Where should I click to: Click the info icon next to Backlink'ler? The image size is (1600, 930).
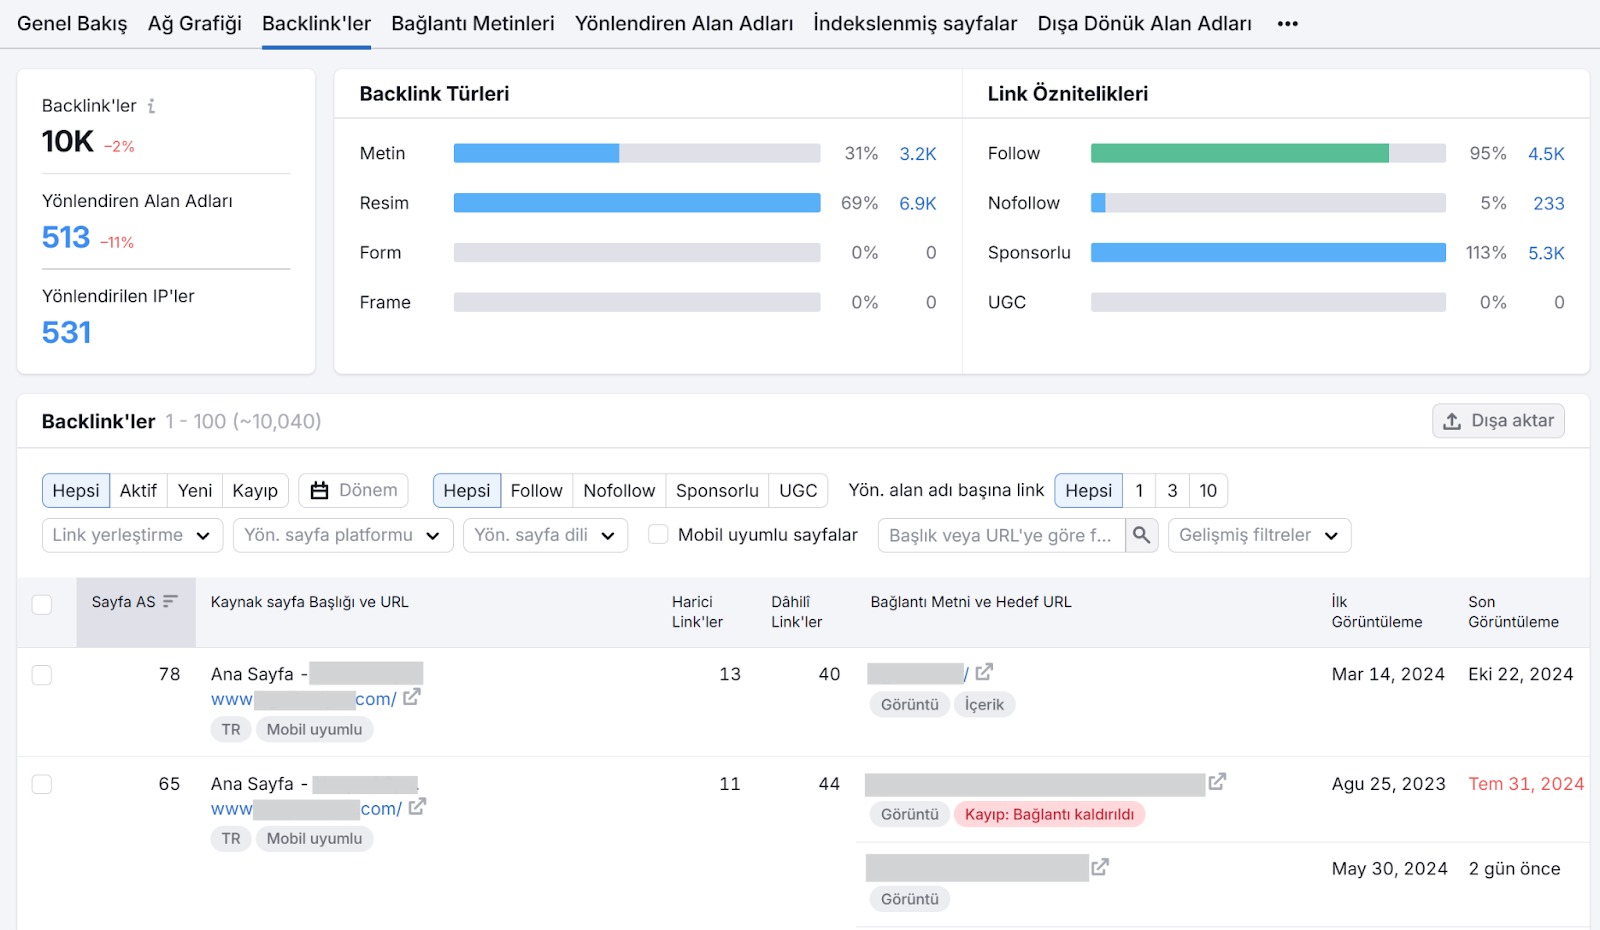coord(151,106)
